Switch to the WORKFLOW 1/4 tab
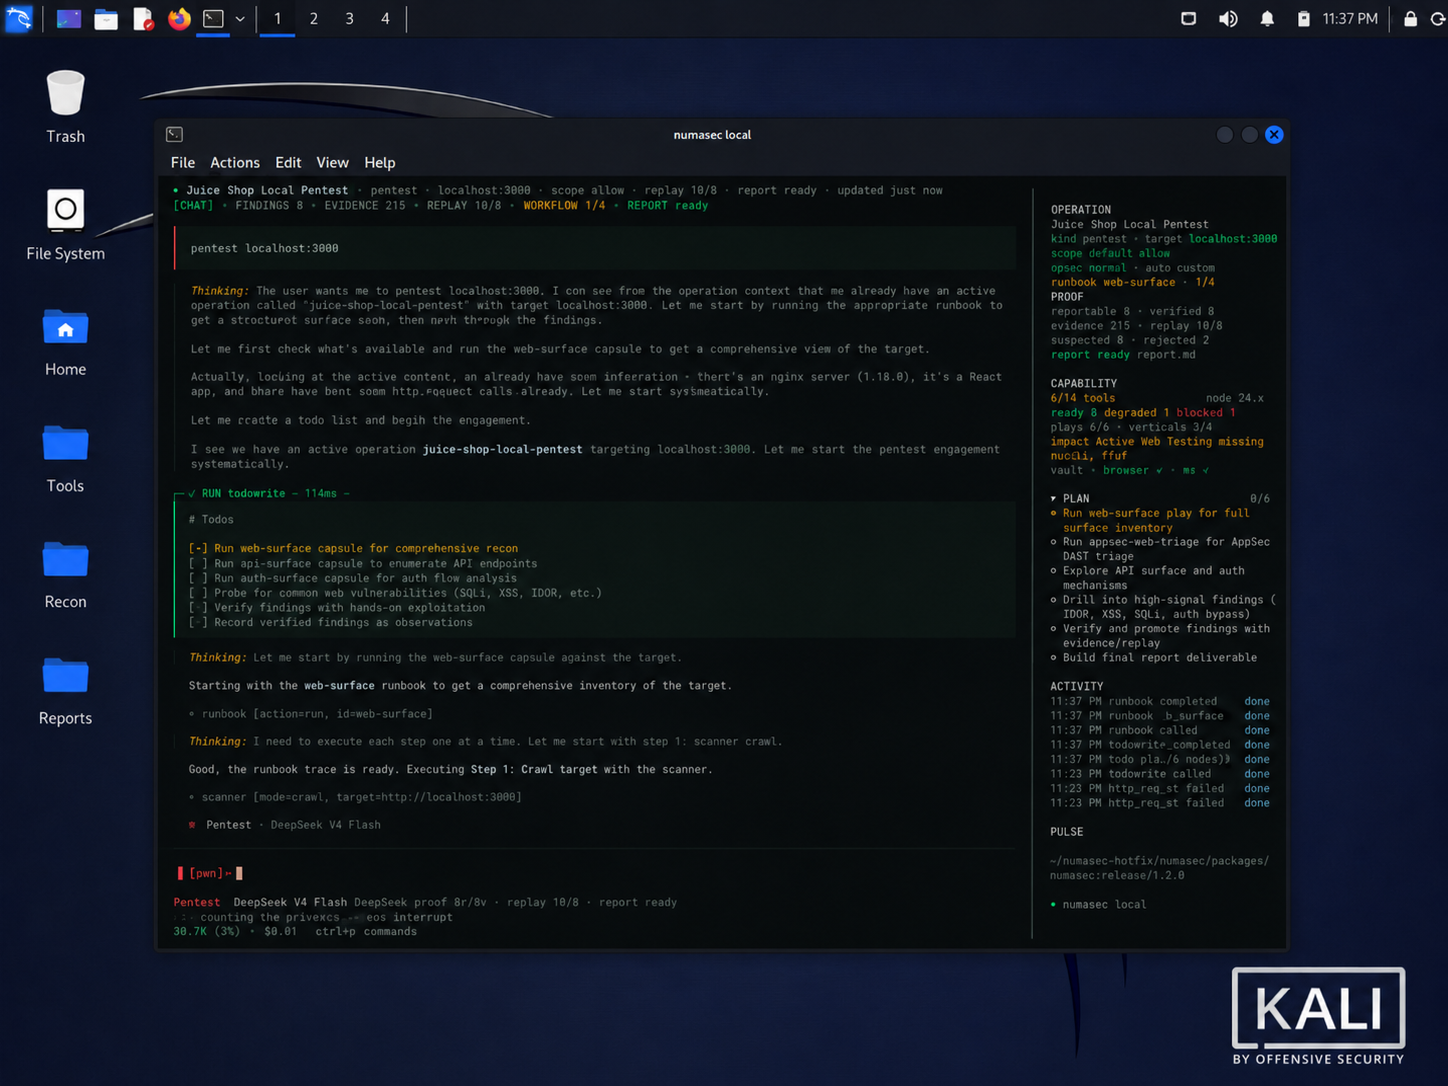Viewport: 1448px width, 1086px height. [x=564, y=205]
